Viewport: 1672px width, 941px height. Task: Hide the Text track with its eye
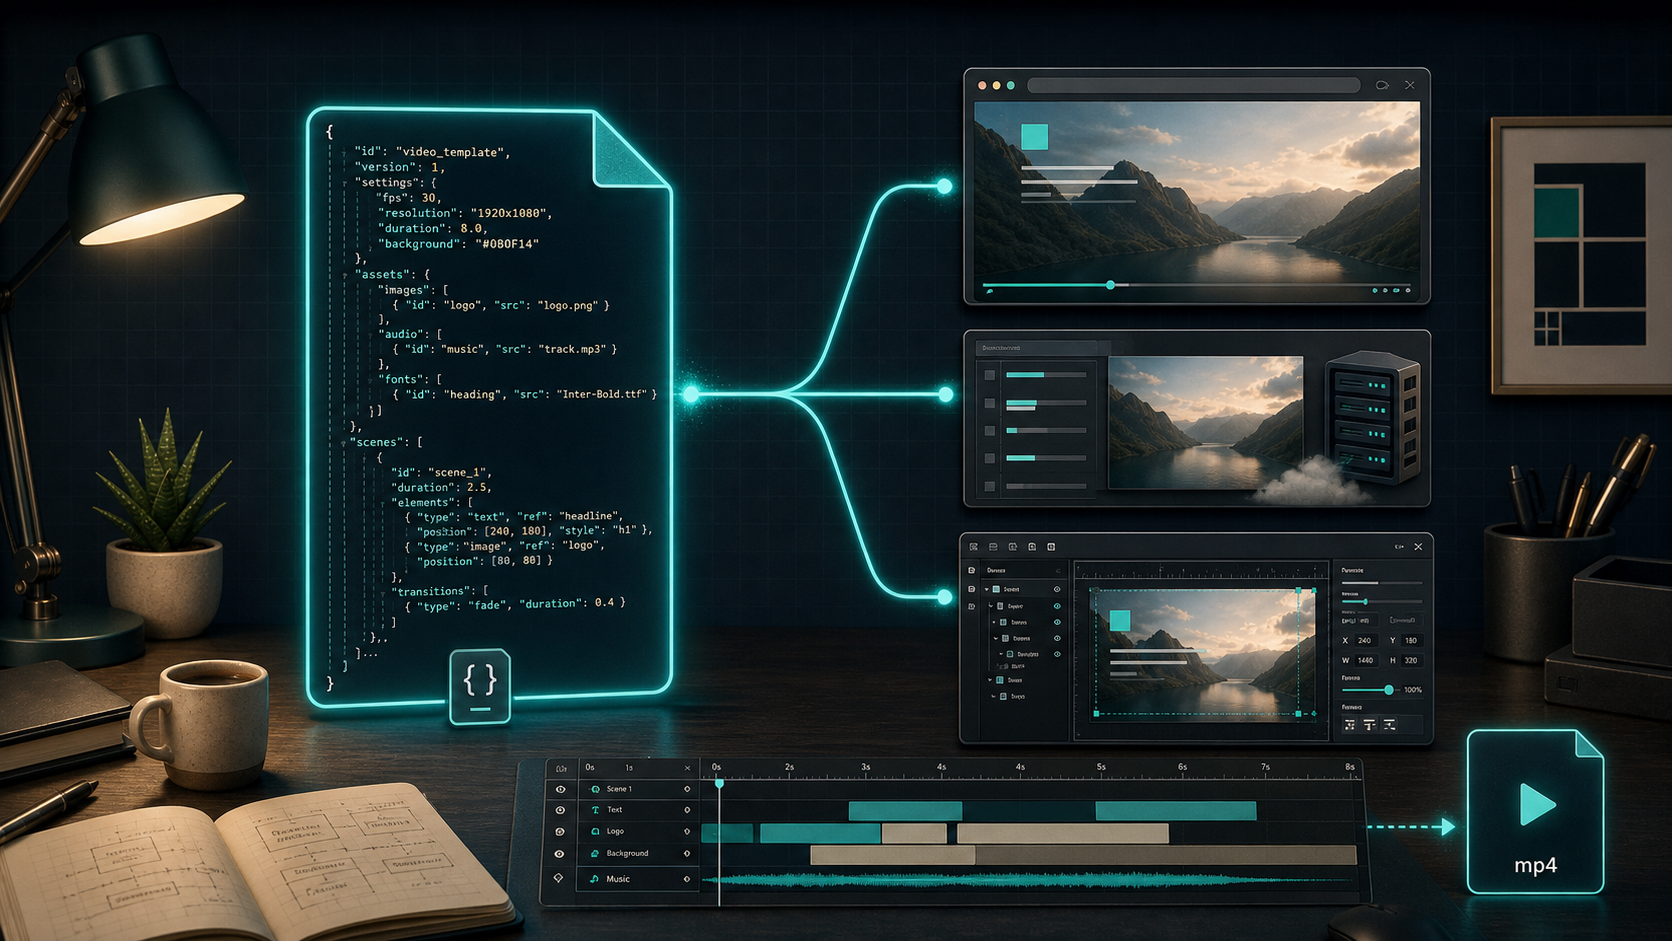(x=560, y=810)
